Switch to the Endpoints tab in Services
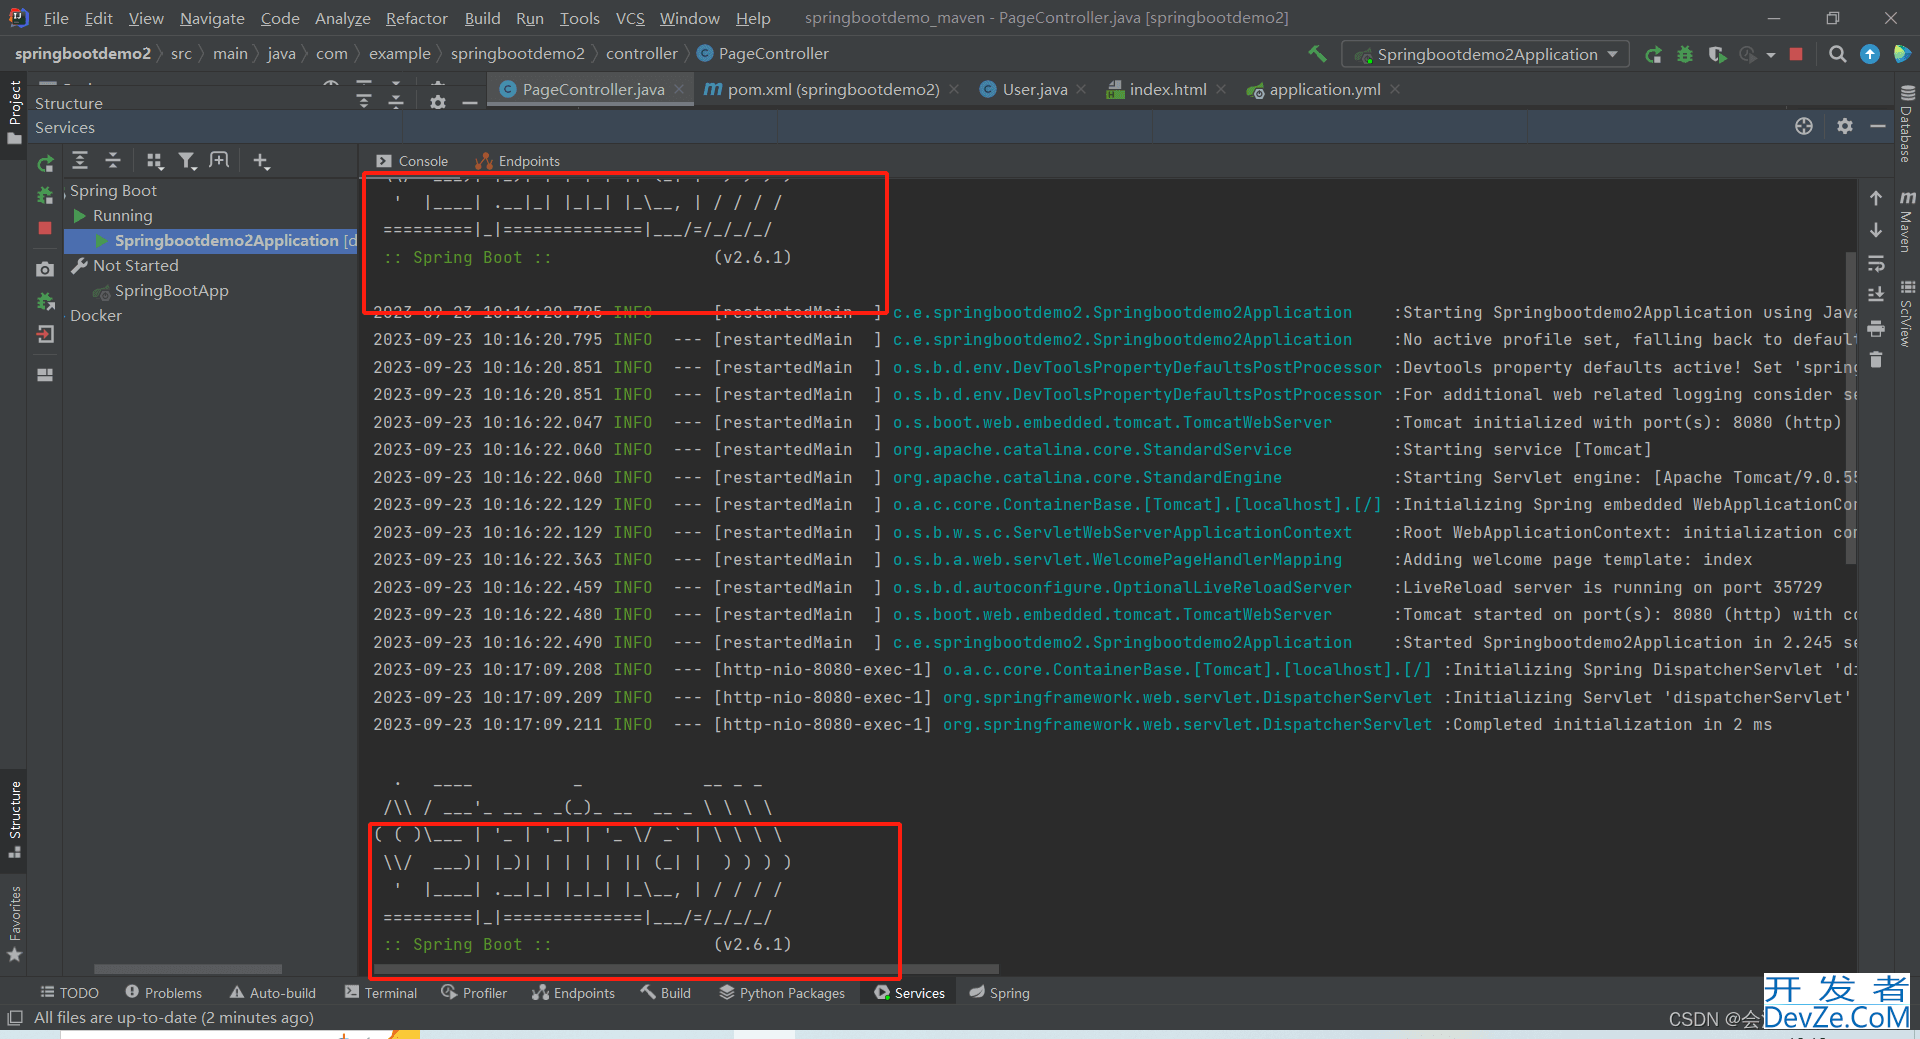The width and height of the screenshot is (1920, 1039). (x=518, y=161)
